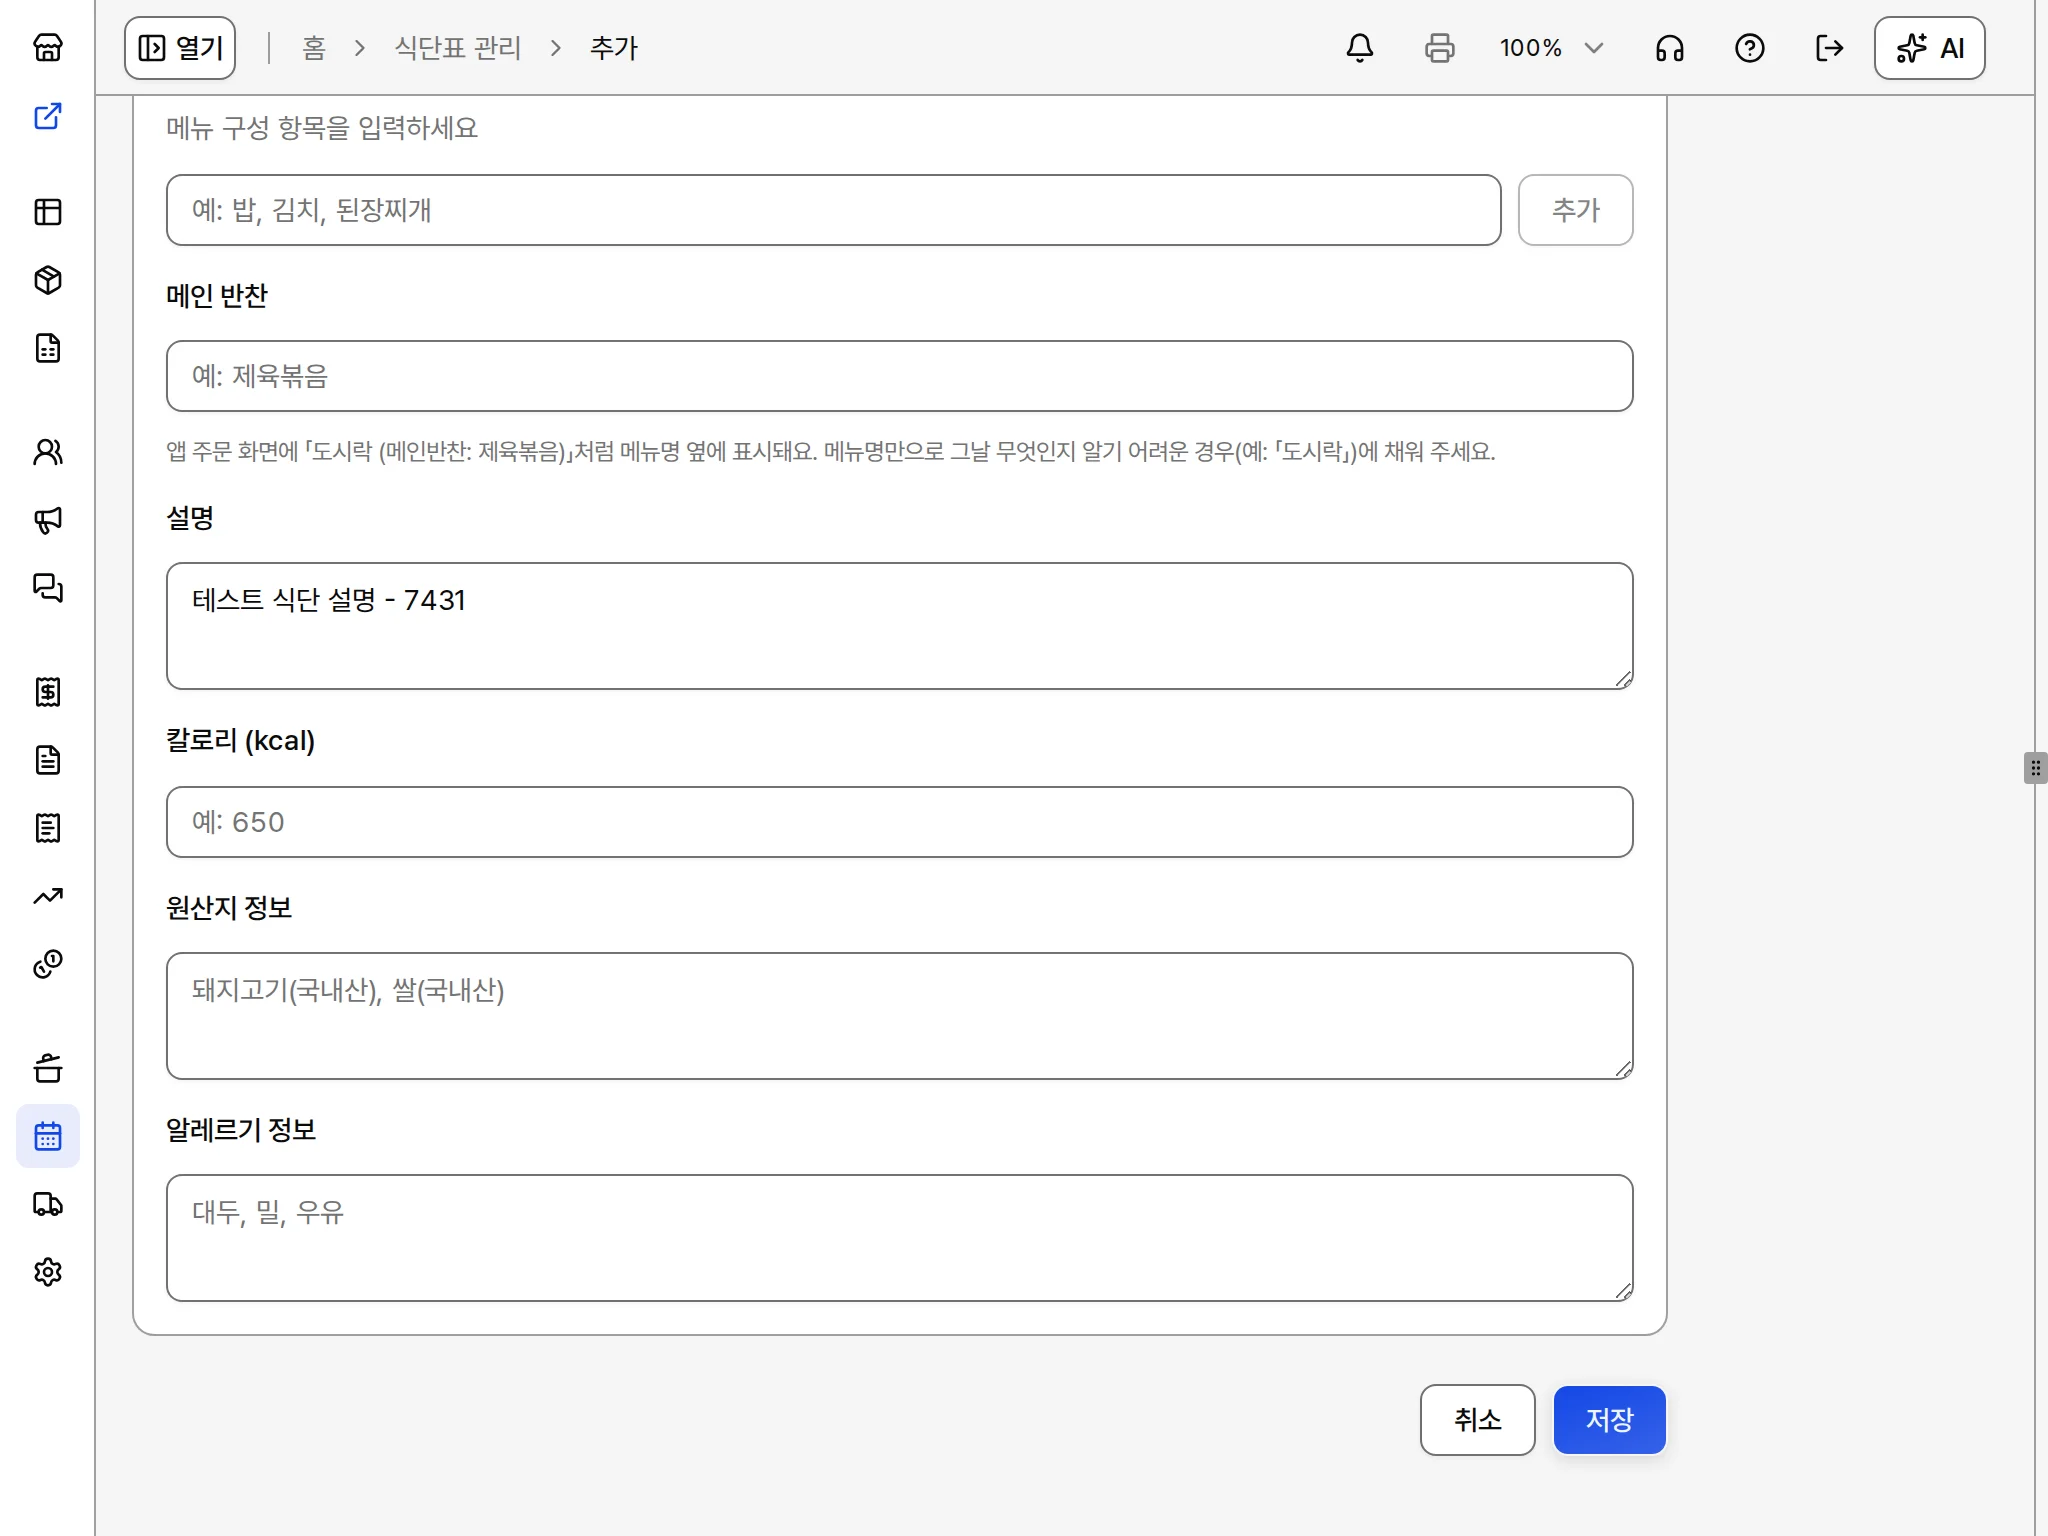Click the printer icon
This screenshot has height=1536, width=2048.
[x=1440, y=48]
